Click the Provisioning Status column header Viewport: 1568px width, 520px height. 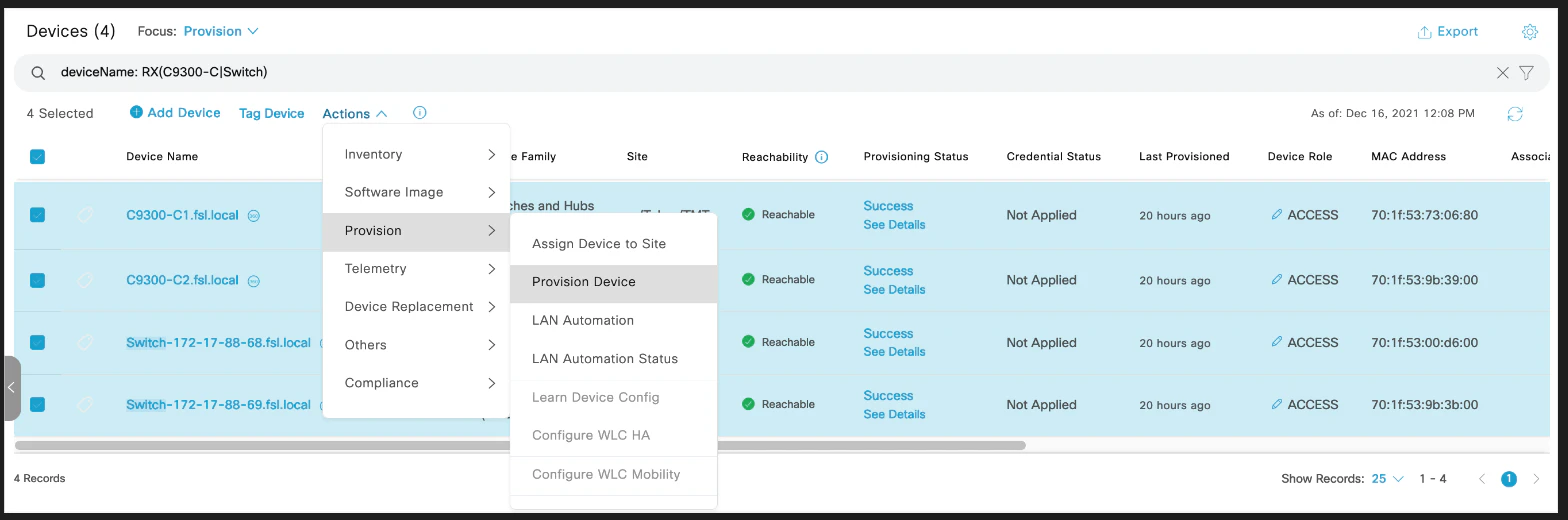(916, 157)
